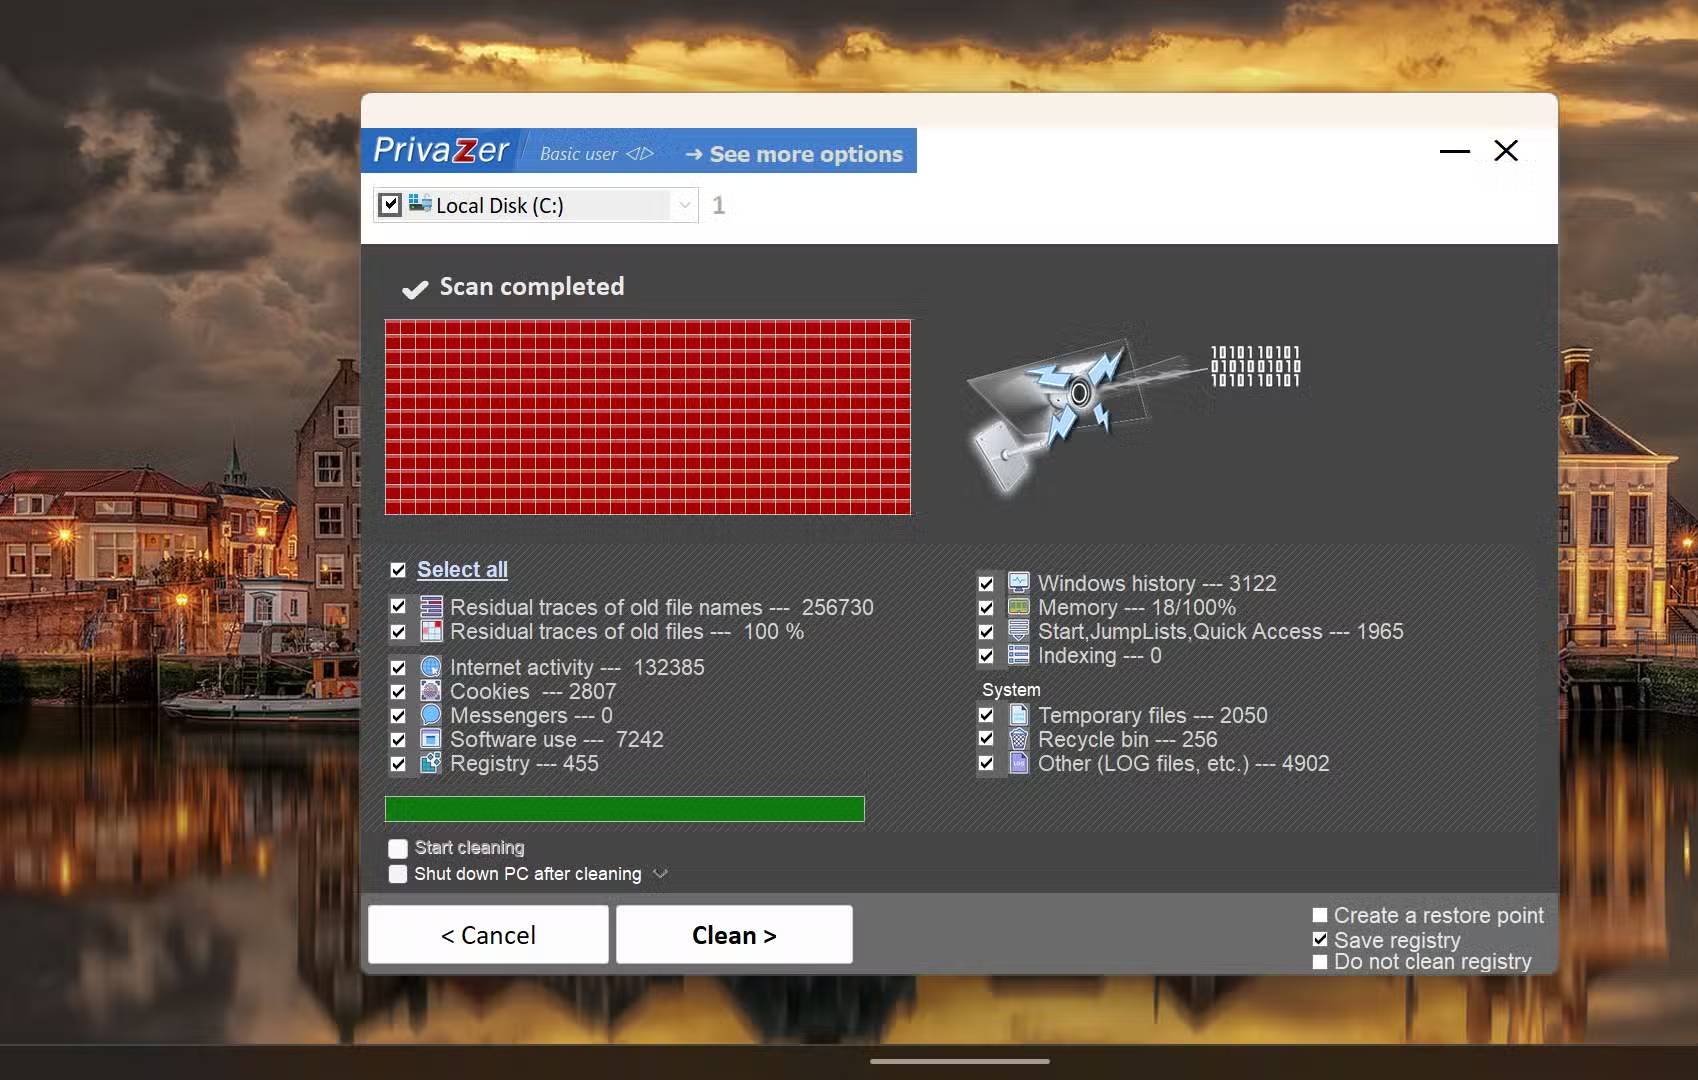The height and width of the screenshot is (1080, 1698).
Task: Click the Scan completed checkmark icon
Action: [x=414, y=289]
